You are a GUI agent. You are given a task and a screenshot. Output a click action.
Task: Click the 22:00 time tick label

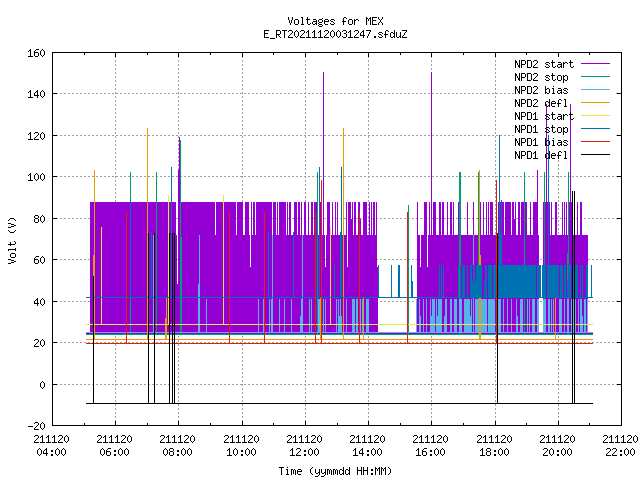click(x=620, y=453)
